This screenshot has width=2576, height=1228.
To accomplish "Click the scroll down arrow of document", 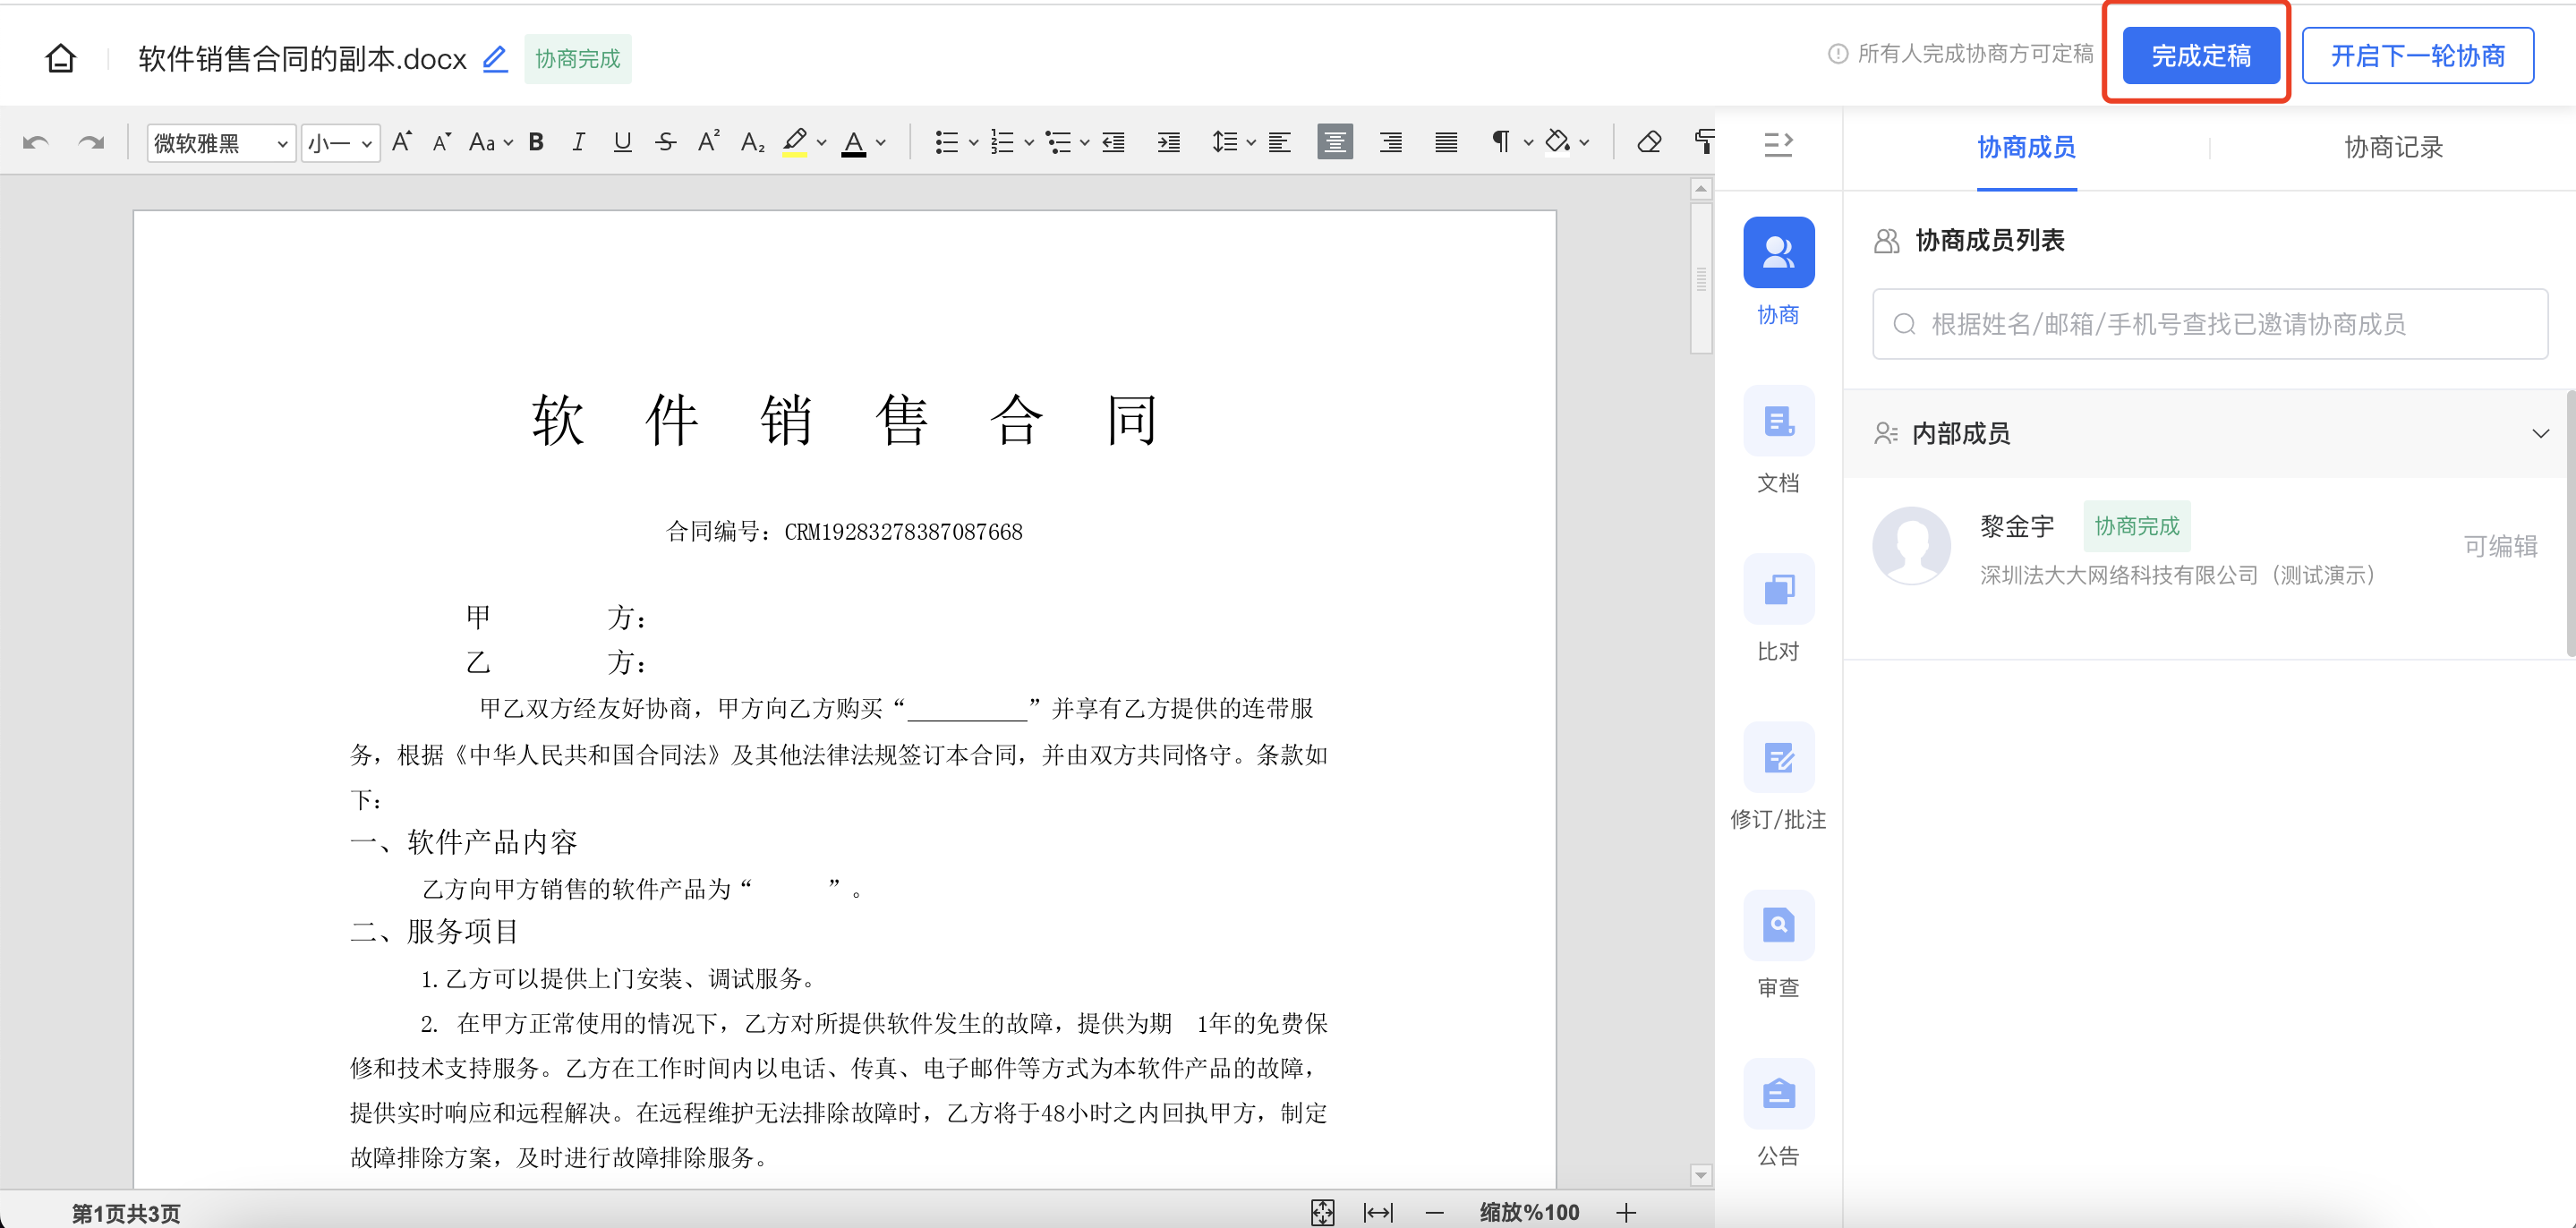I will pos(1700,1174).
